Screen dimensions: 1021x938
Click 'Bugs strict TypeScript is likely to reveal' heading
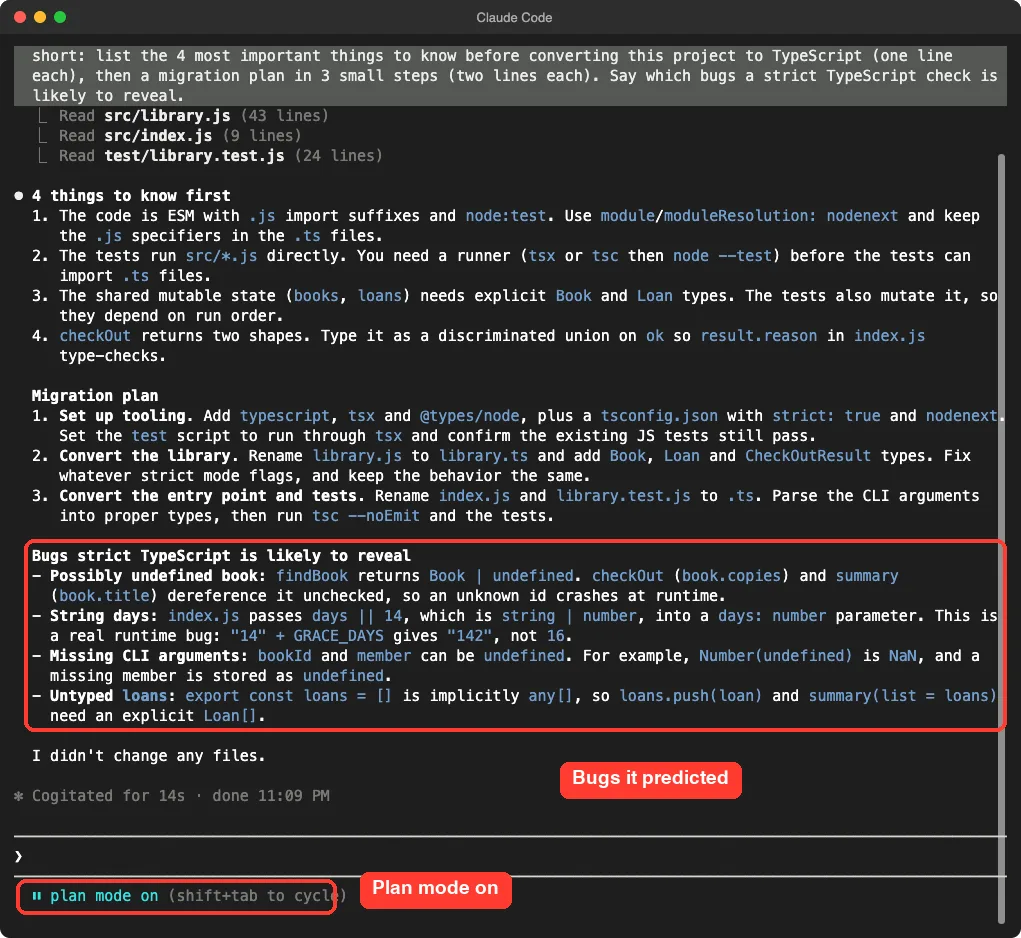(x=221, y=555)
